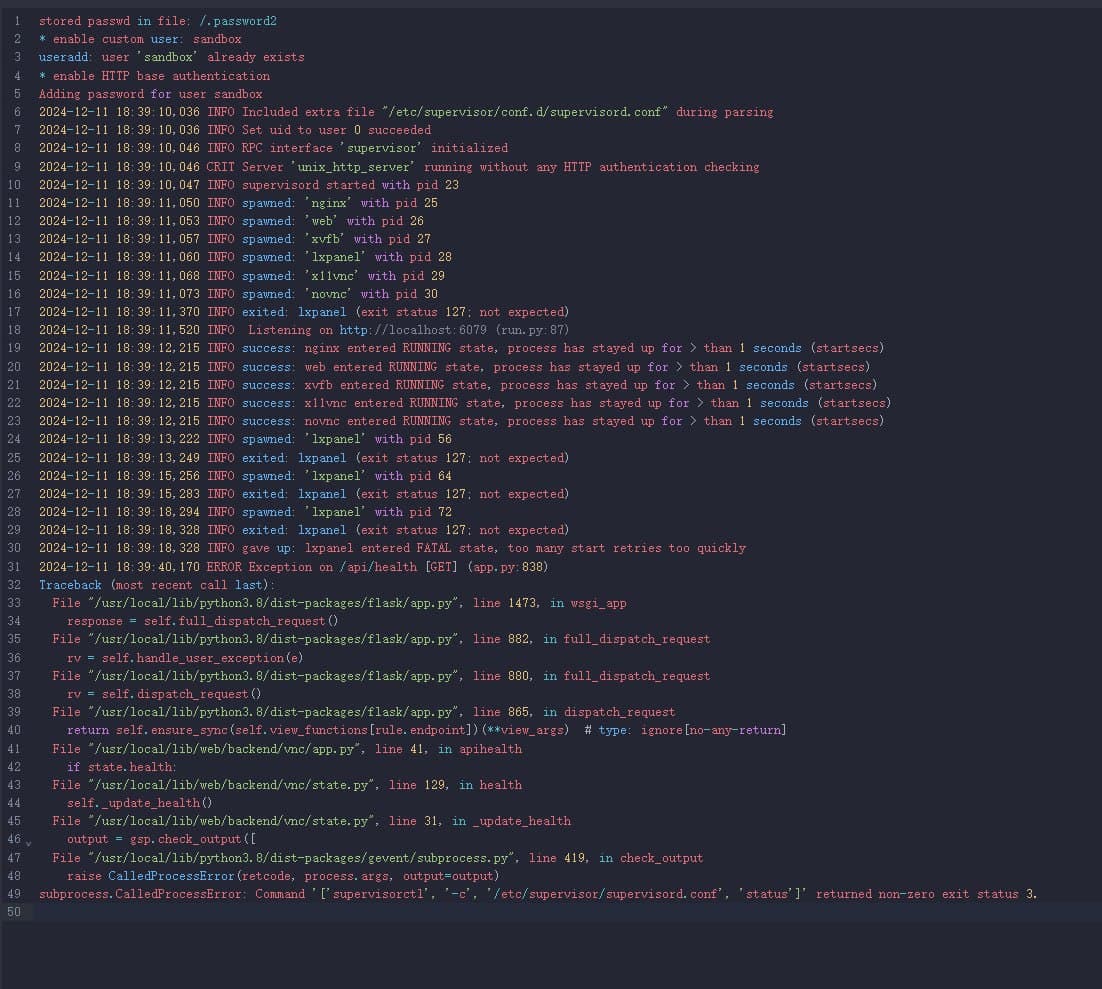This screenshot has height=989, width=1102.
Task: Click 'x11vnc entered RUNNING state' success line
Action: tap(465, 403)
